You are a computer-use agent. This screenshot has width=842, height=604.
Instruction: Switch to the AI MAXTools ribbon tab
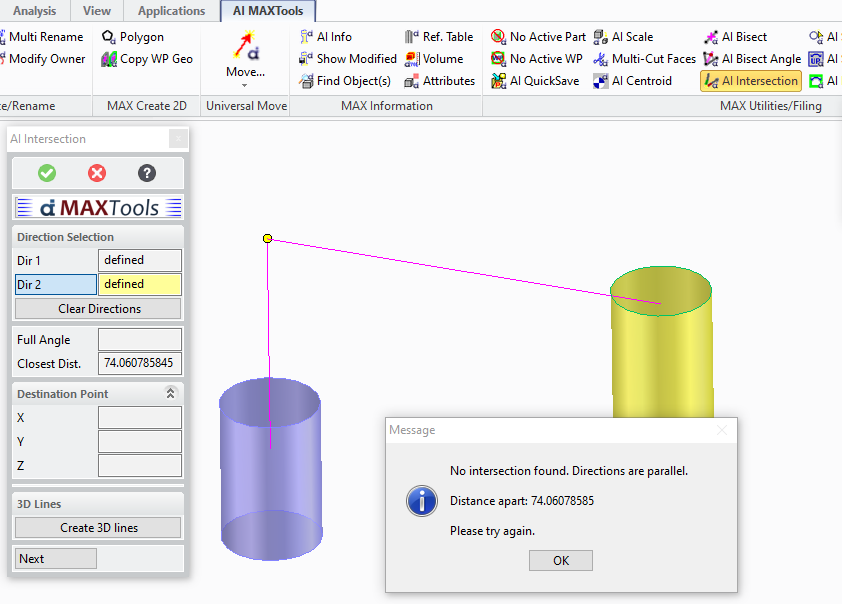point(267,11)
